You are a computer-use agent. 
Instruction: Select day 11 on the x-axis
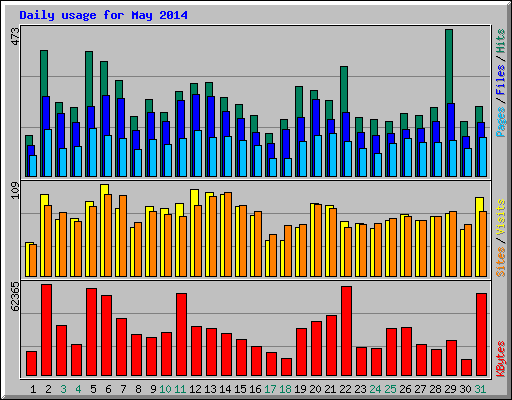[x=180, y=389]
